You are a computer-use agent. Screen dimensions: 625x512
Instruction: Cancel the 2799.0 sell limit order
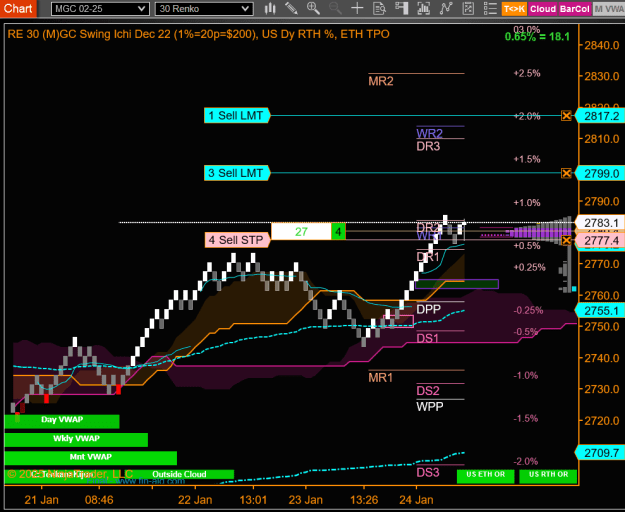click(566, 173)
